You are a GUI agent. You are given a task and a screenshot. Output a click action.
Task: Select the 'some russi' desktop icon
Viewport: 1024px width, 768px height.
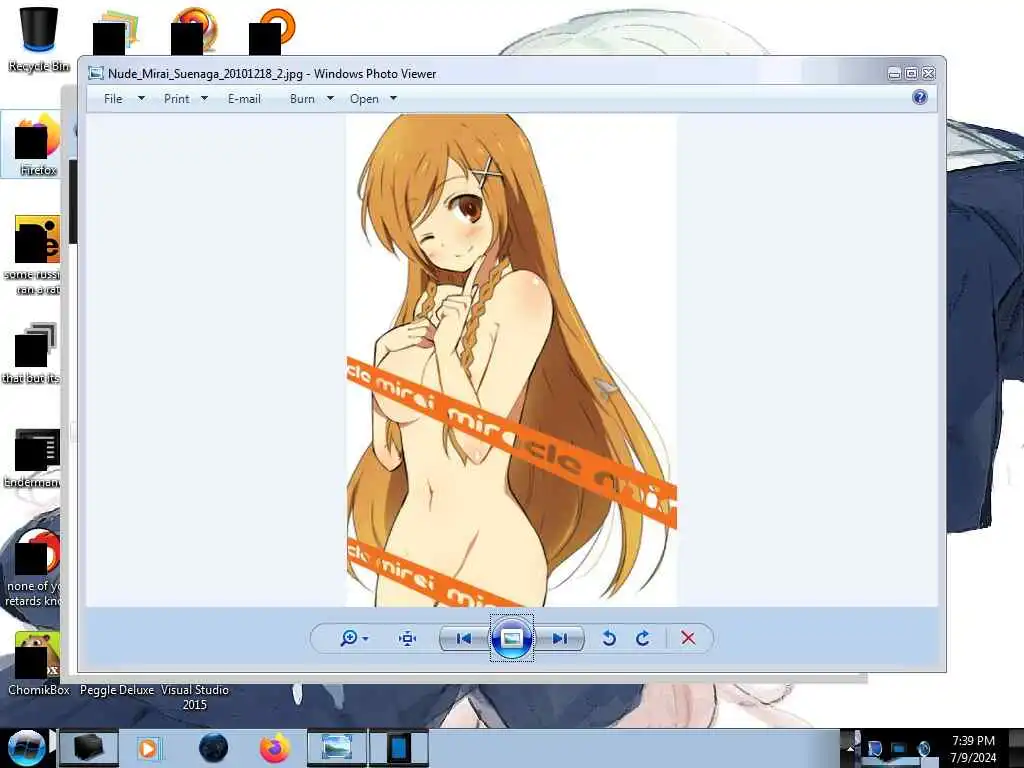coord(34,255)
